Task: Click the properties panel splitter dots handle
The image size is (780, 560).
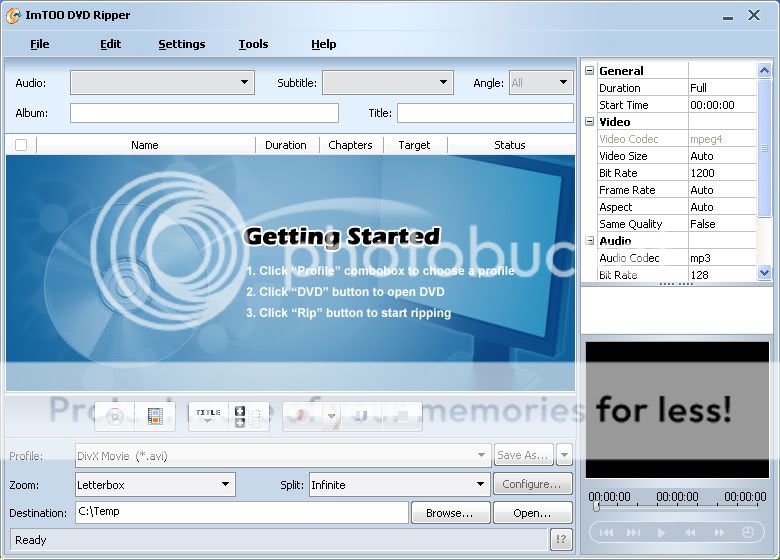Action: coord(676,284)
